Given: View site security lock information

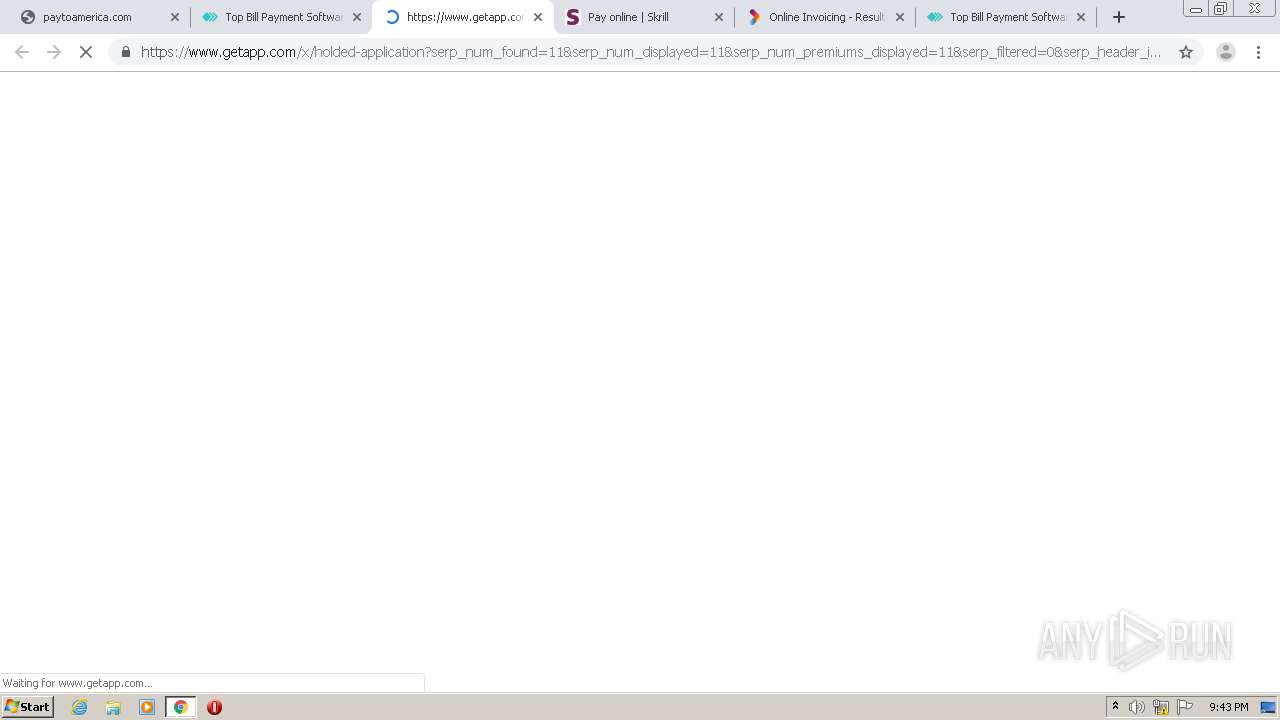Looking at the screenshot, I should [x=126, y=52].
